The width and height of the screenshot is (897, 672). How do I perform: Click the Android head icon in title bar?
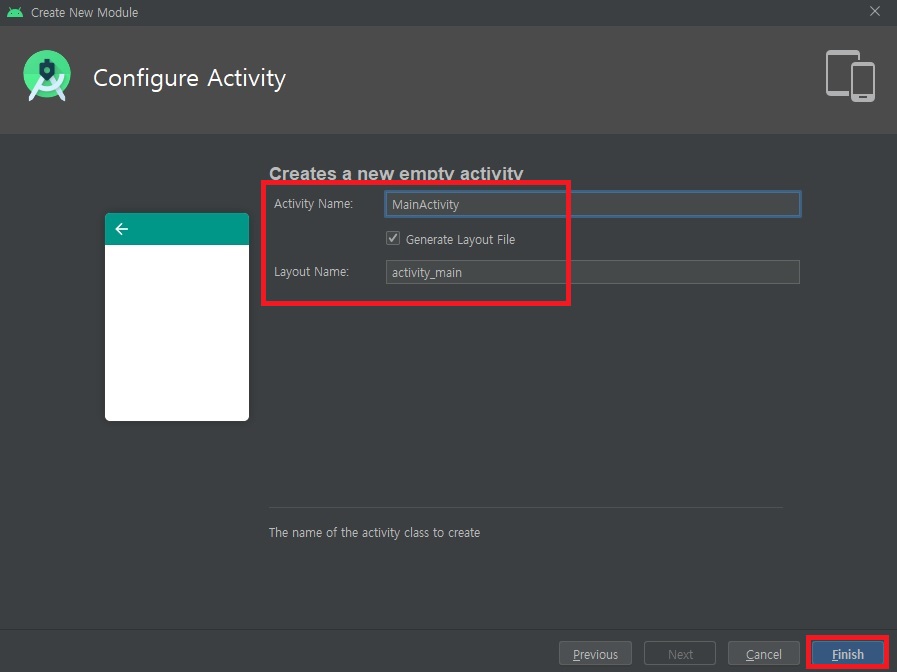coord(15,12)
